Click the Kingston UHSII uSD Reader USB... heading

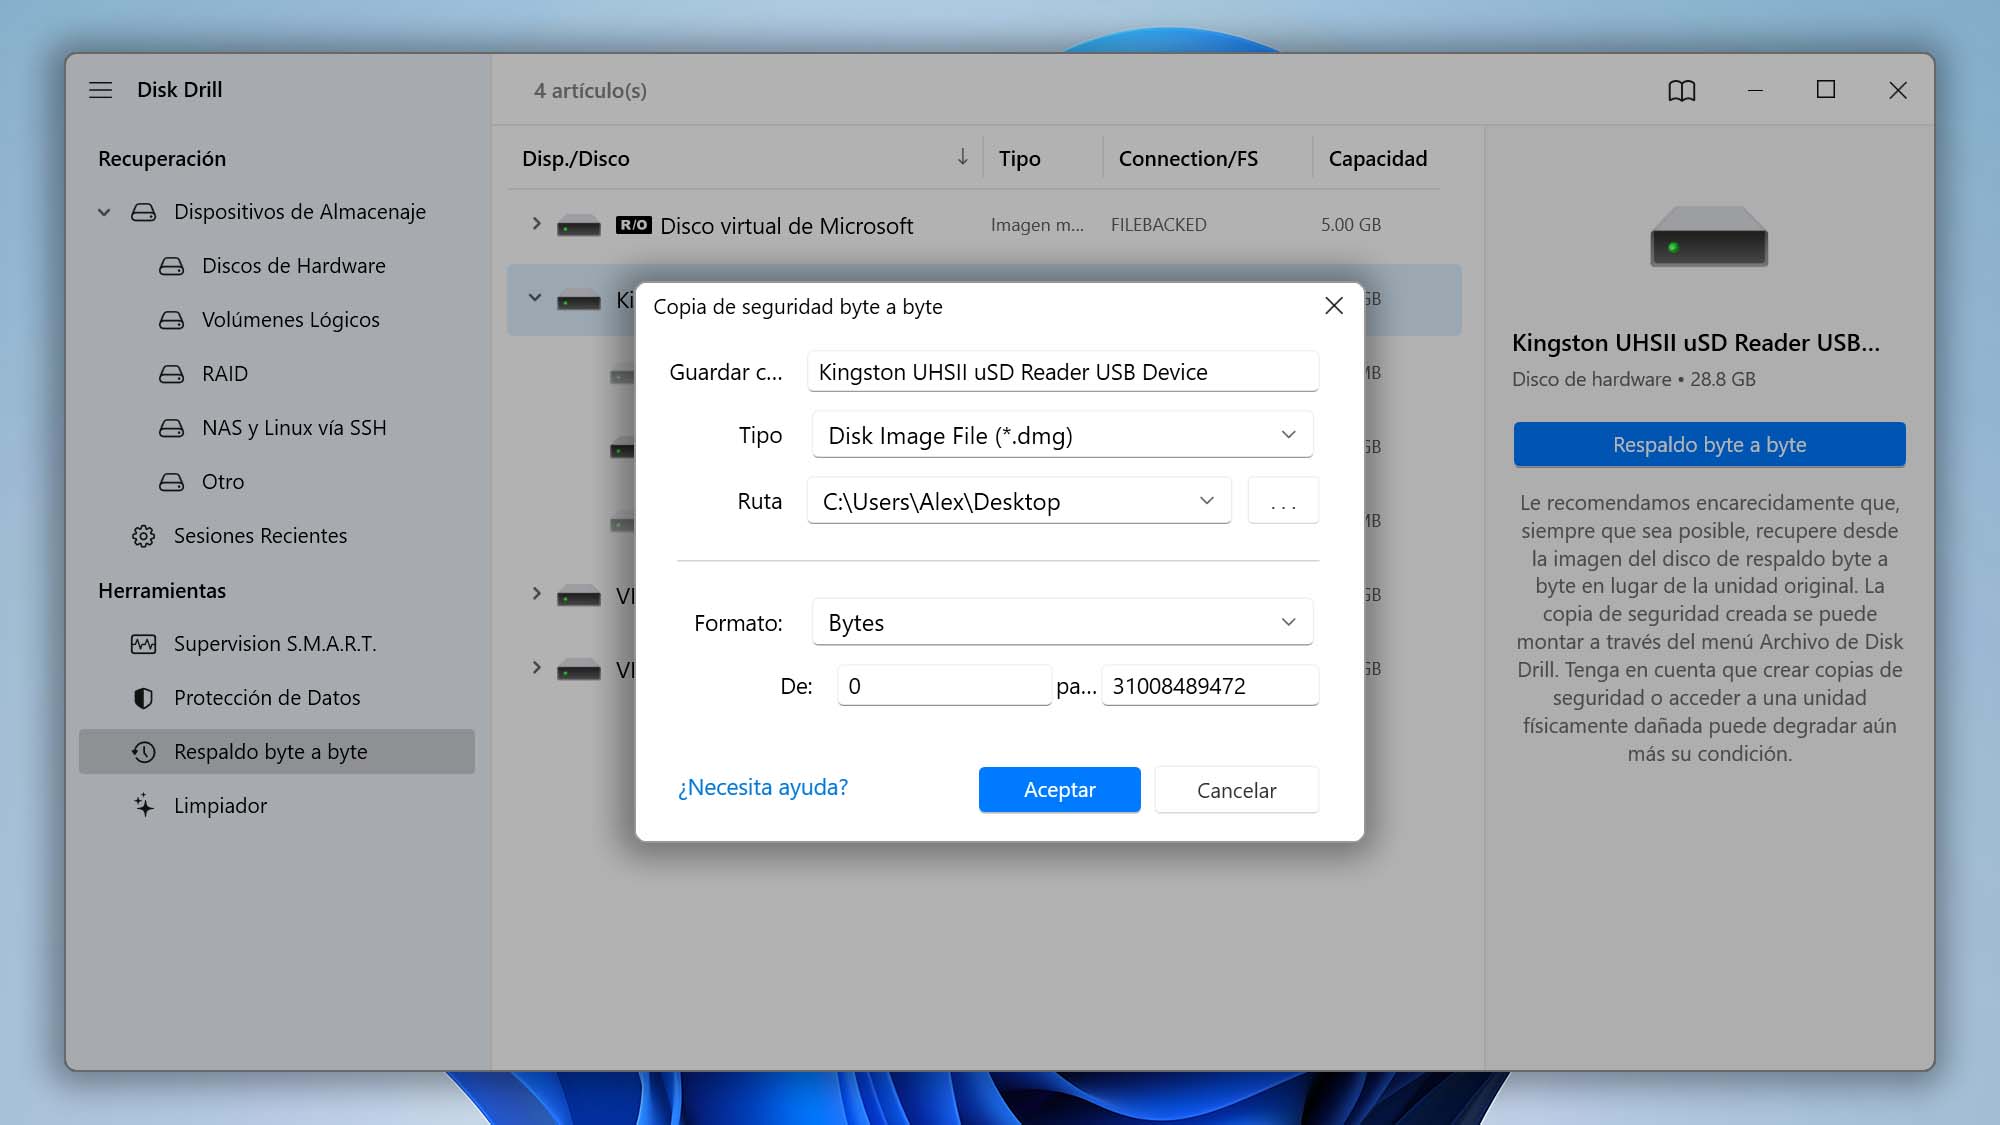[1695, 343]
